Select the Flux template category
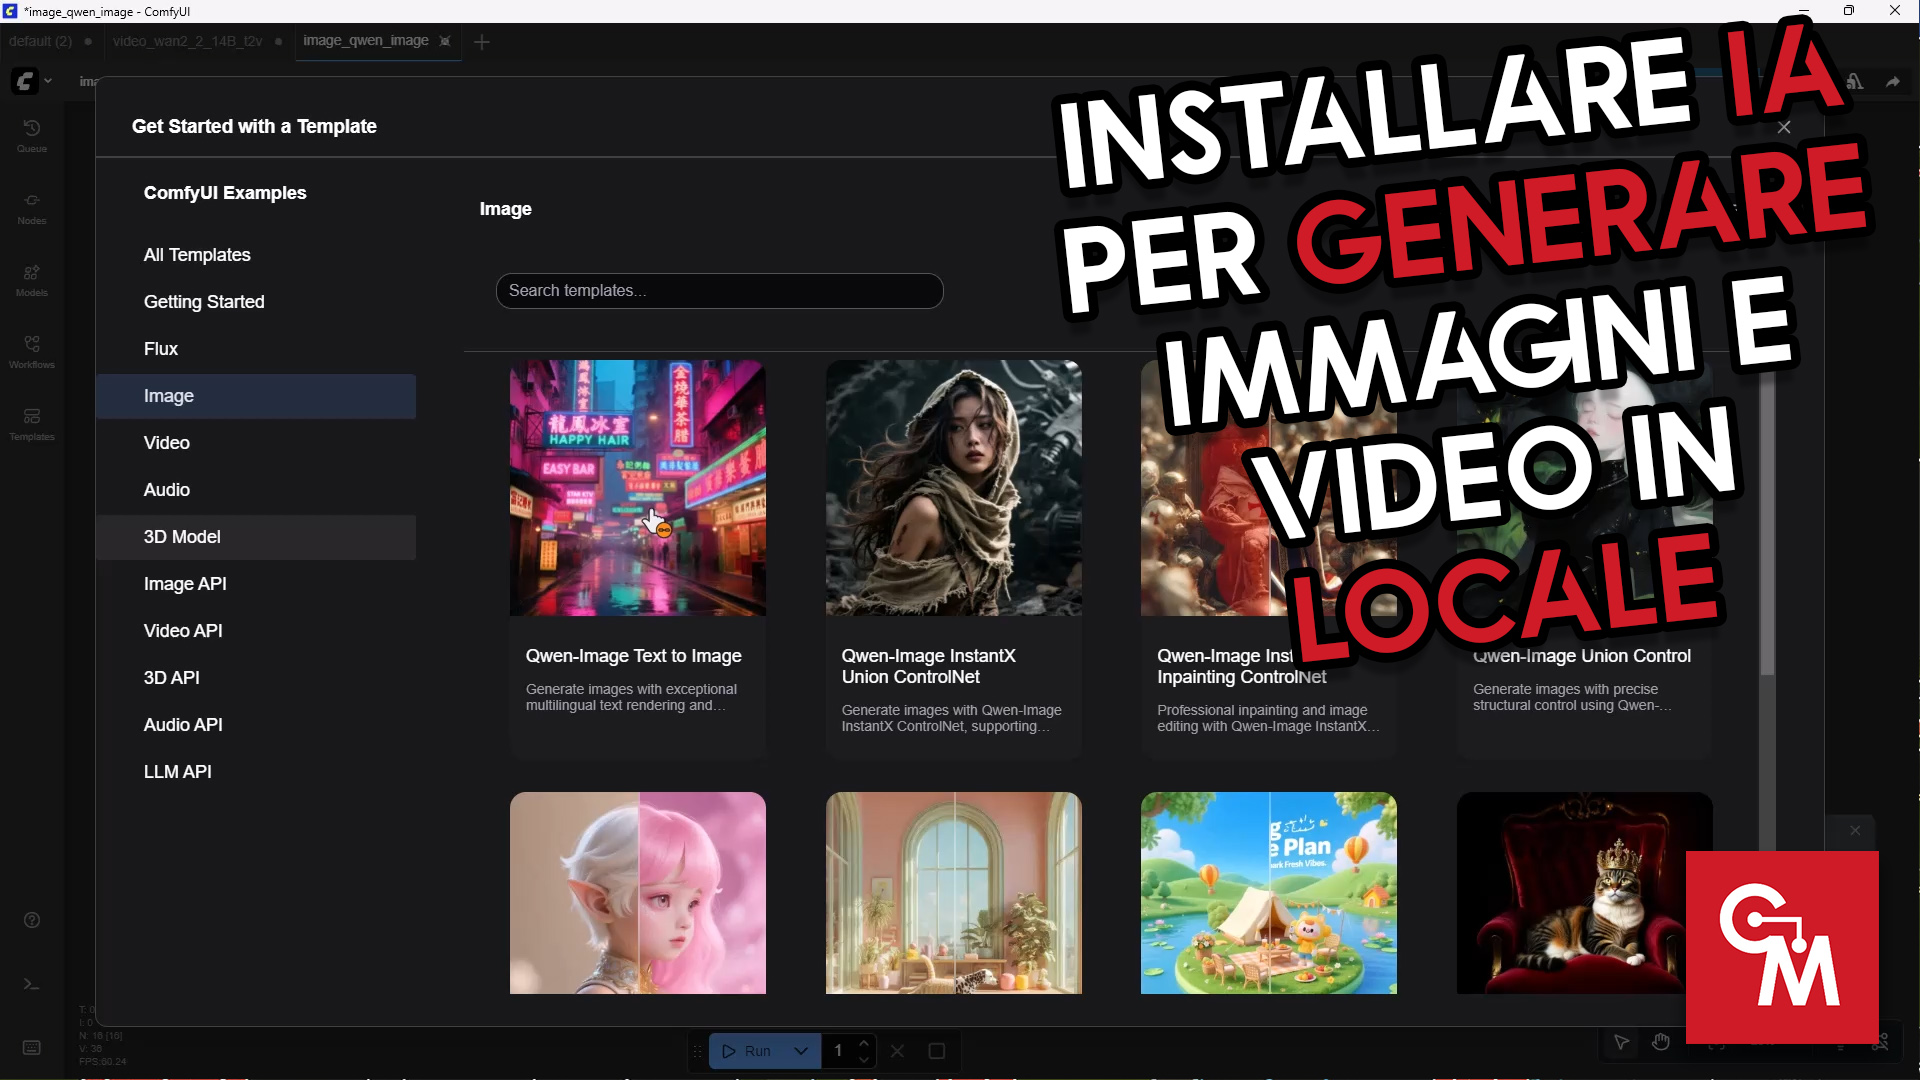The image size is (1920, 1080). [160, 349]
